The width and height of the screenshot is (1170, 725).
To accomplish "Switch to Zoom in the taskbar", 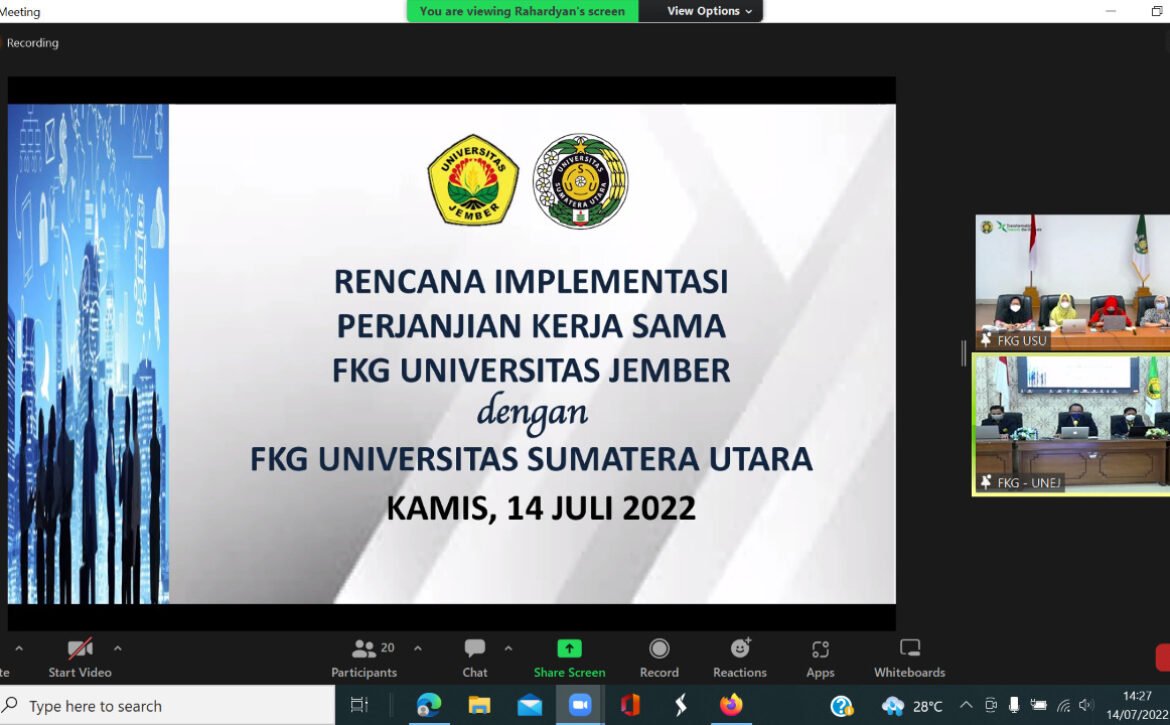I will pyautogui.click(x=580, y=705).
